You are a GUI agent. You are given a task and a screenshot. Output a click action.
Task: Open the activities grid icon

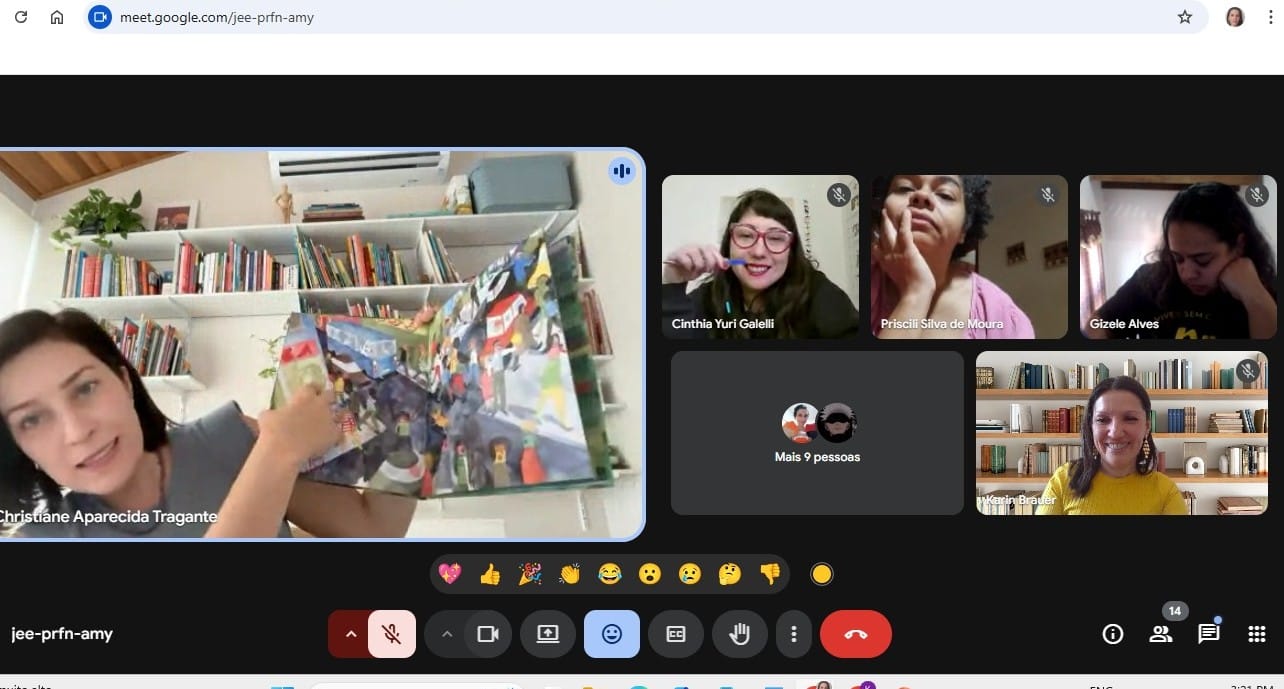pos(1256,634)
